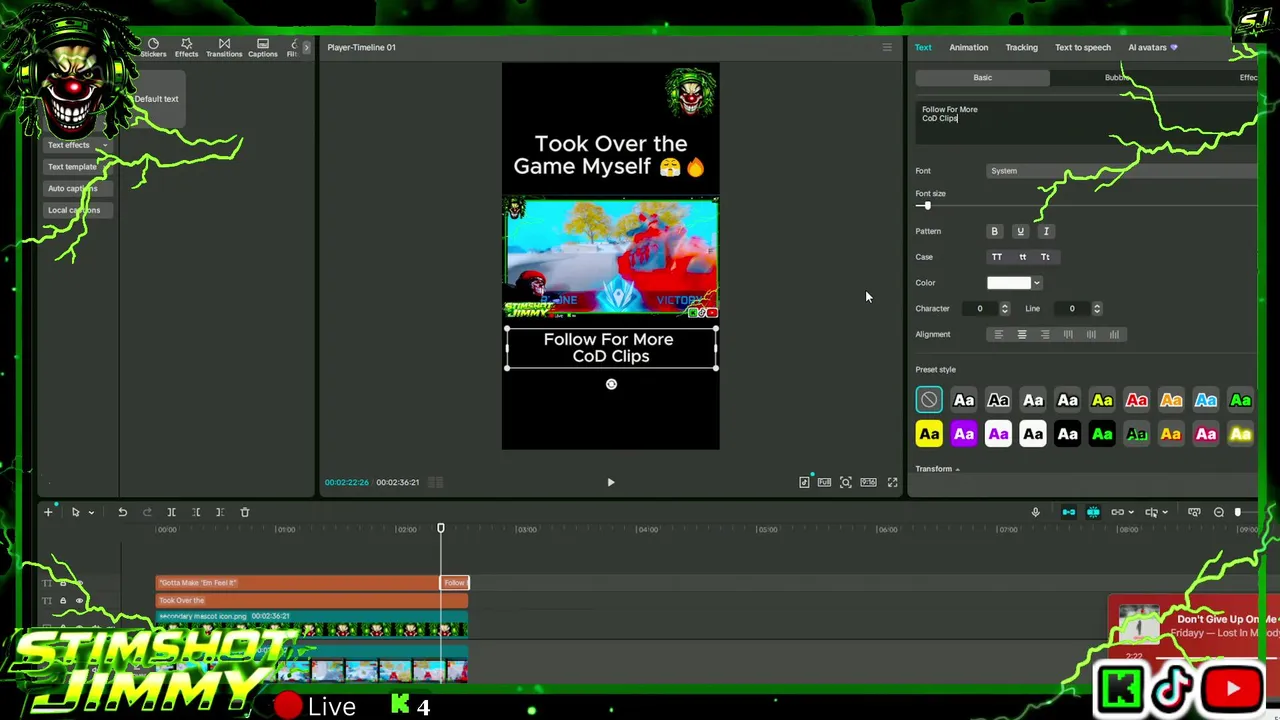Split the clip at playhead

coord(171,512)
